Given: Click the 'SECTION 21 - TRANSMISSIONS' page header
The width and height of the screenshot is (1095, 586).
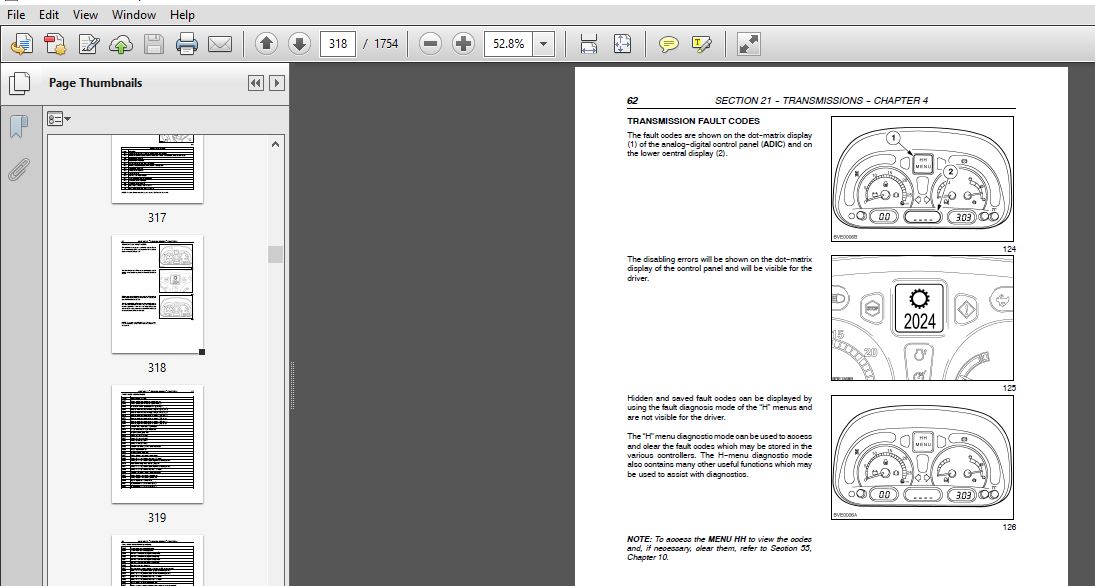Looking at the screenshot, I should point(821,101).
